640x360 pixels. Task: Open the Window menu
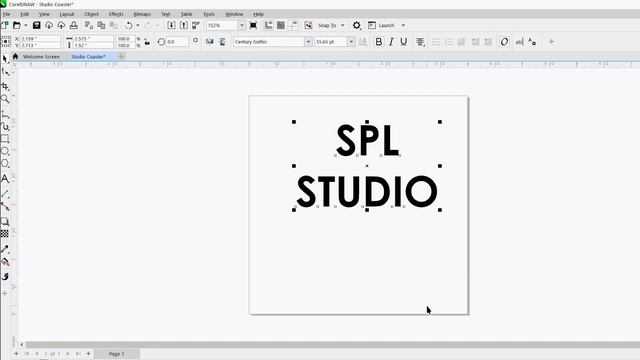pyautogui.click(x=234, y=14)
